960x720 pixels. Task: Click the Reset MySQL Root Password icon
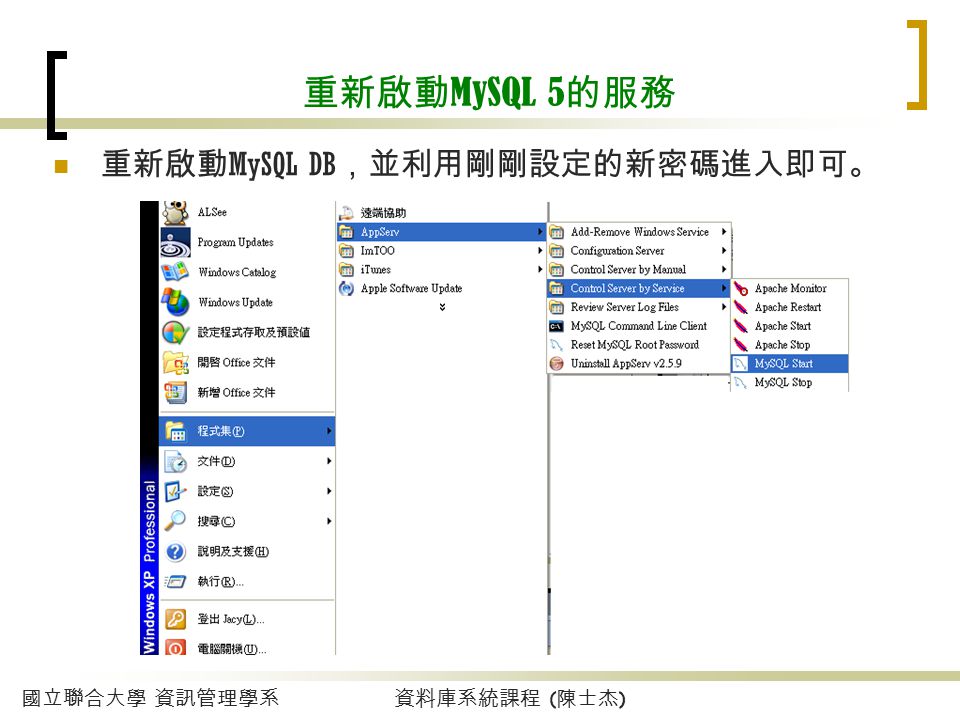coord(557,345)
